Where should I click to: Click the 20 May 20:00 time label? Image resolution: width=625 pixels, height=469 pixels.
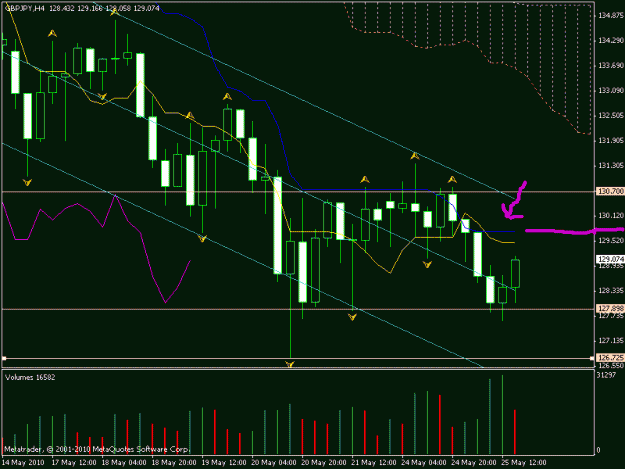click(323, 463)
